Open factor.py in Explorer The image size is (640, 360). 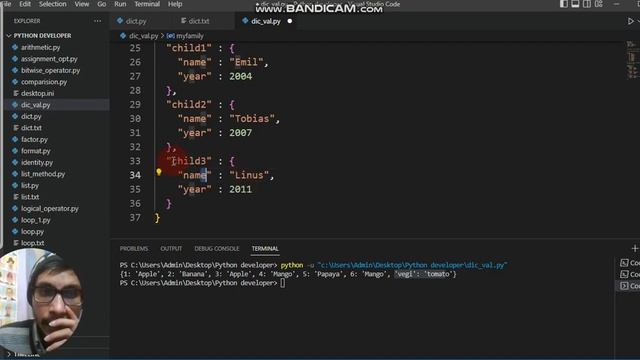[x=34, y=139]
